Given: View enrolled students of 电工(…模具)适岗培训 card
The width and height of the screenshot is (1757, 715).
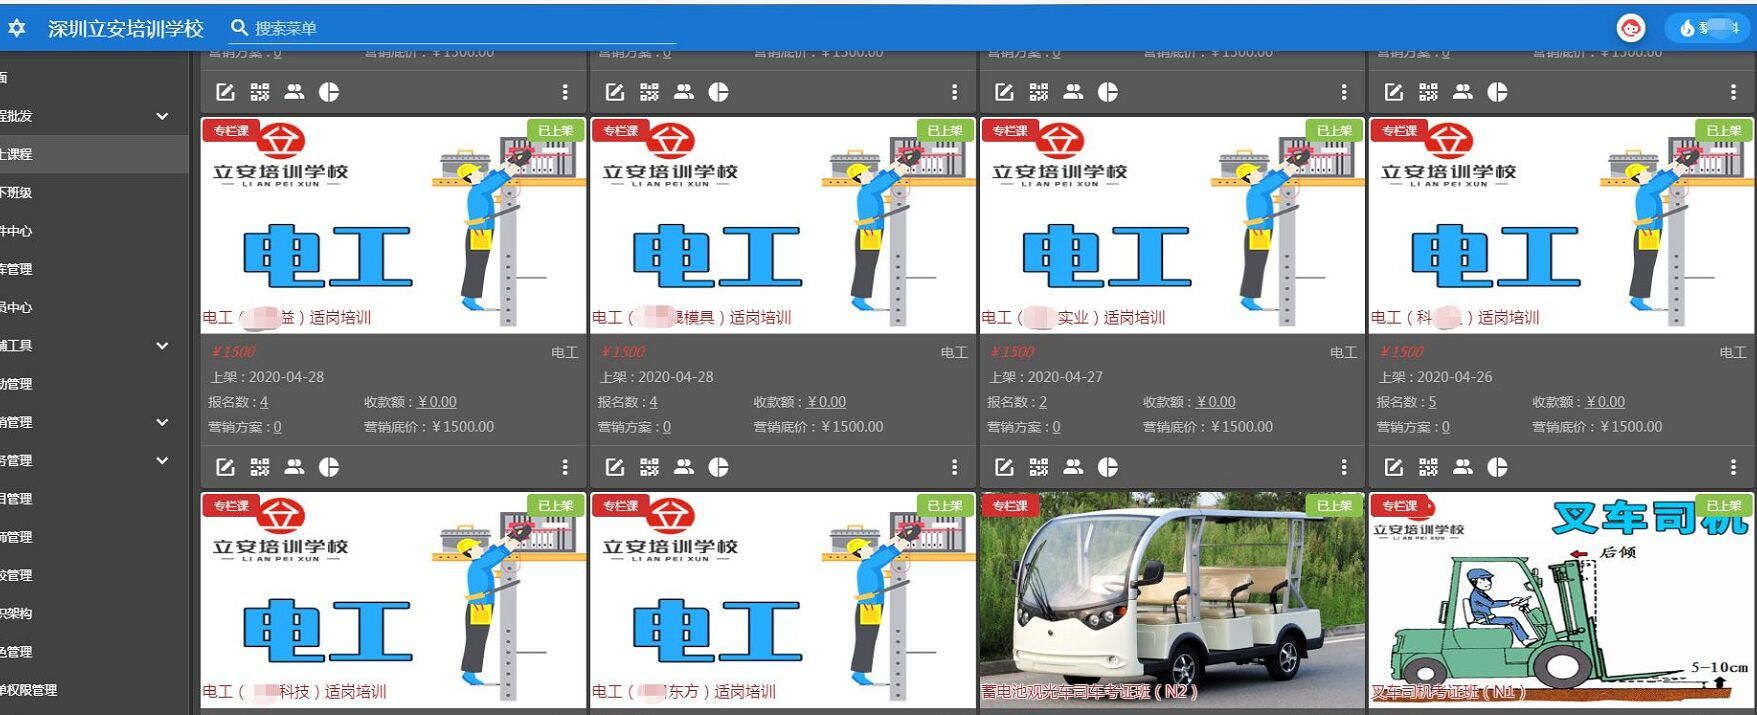Looking at the screenshot, I should [684, 467].
